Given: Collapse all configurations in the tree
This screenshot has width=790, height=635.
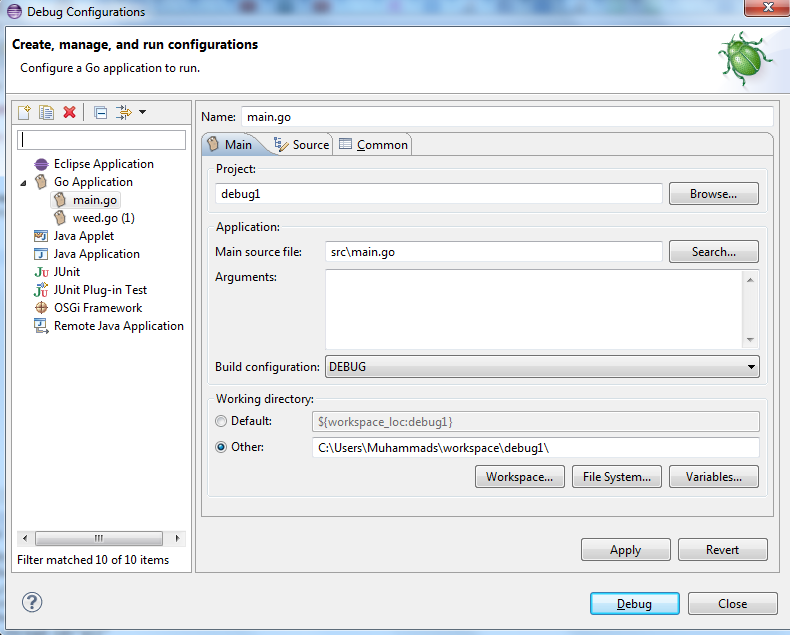Looking at the screenshot, I should point(100,112).
